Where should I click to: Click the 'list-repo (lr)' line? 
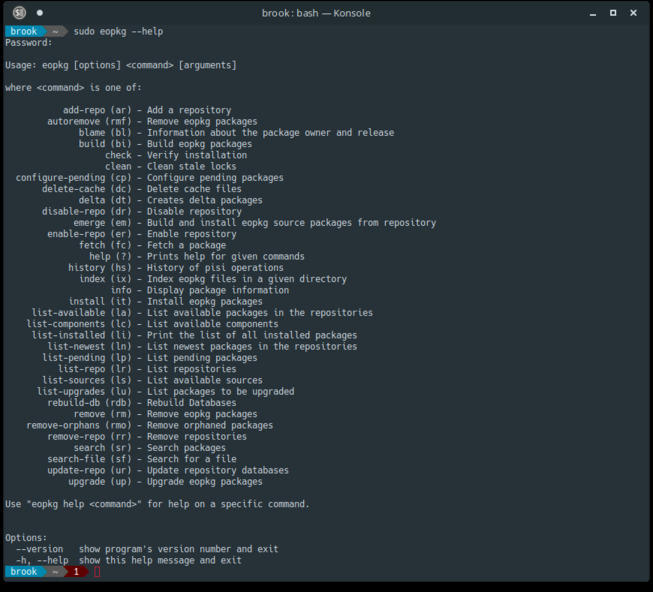tap(147, 369)
